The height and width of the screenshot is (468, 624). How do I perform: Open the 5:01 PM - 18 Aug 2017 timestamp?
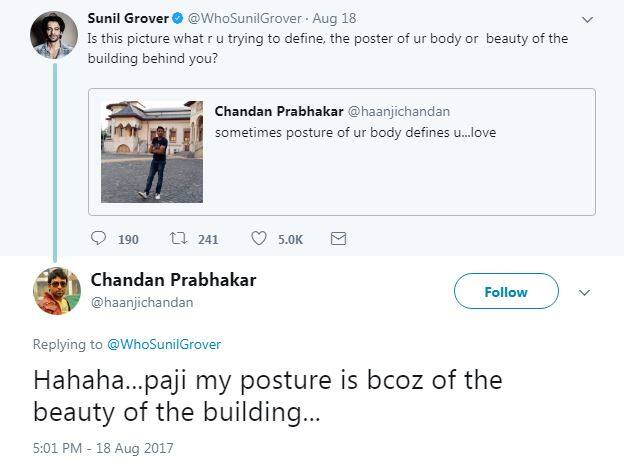[103, 448]
